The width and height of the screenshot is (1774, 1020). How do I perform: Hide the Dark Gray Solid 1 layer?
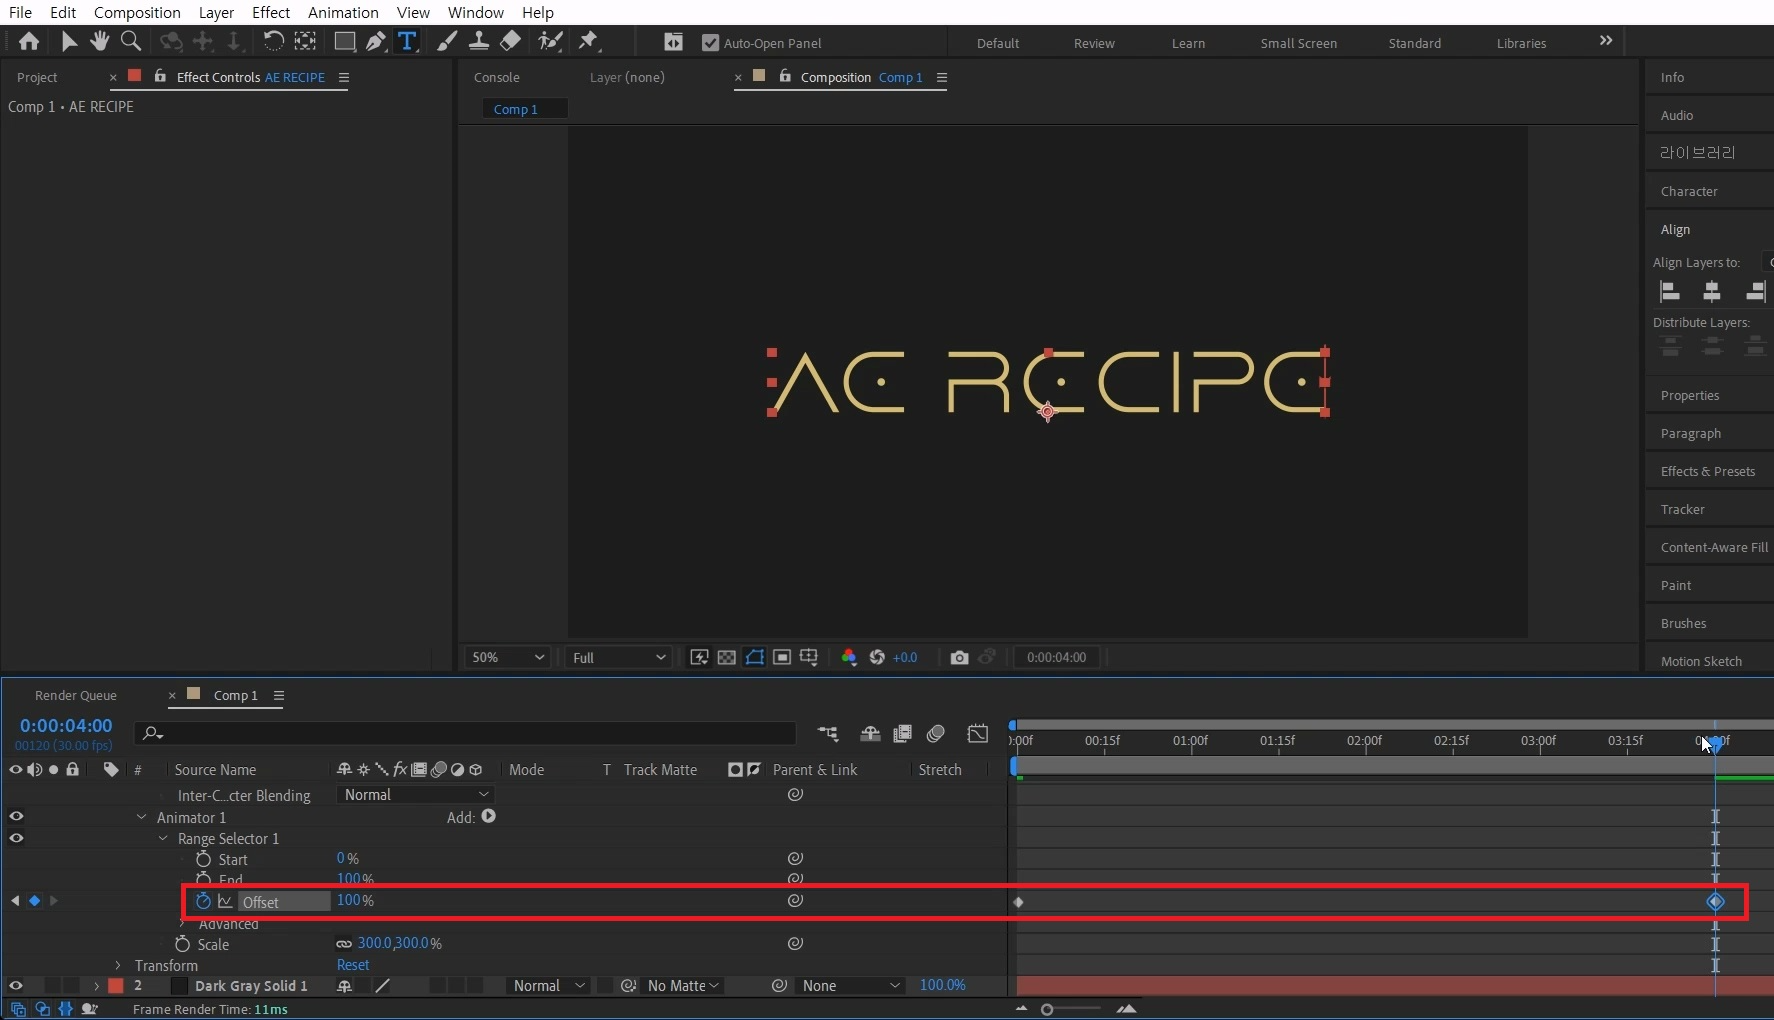[16, 986]
